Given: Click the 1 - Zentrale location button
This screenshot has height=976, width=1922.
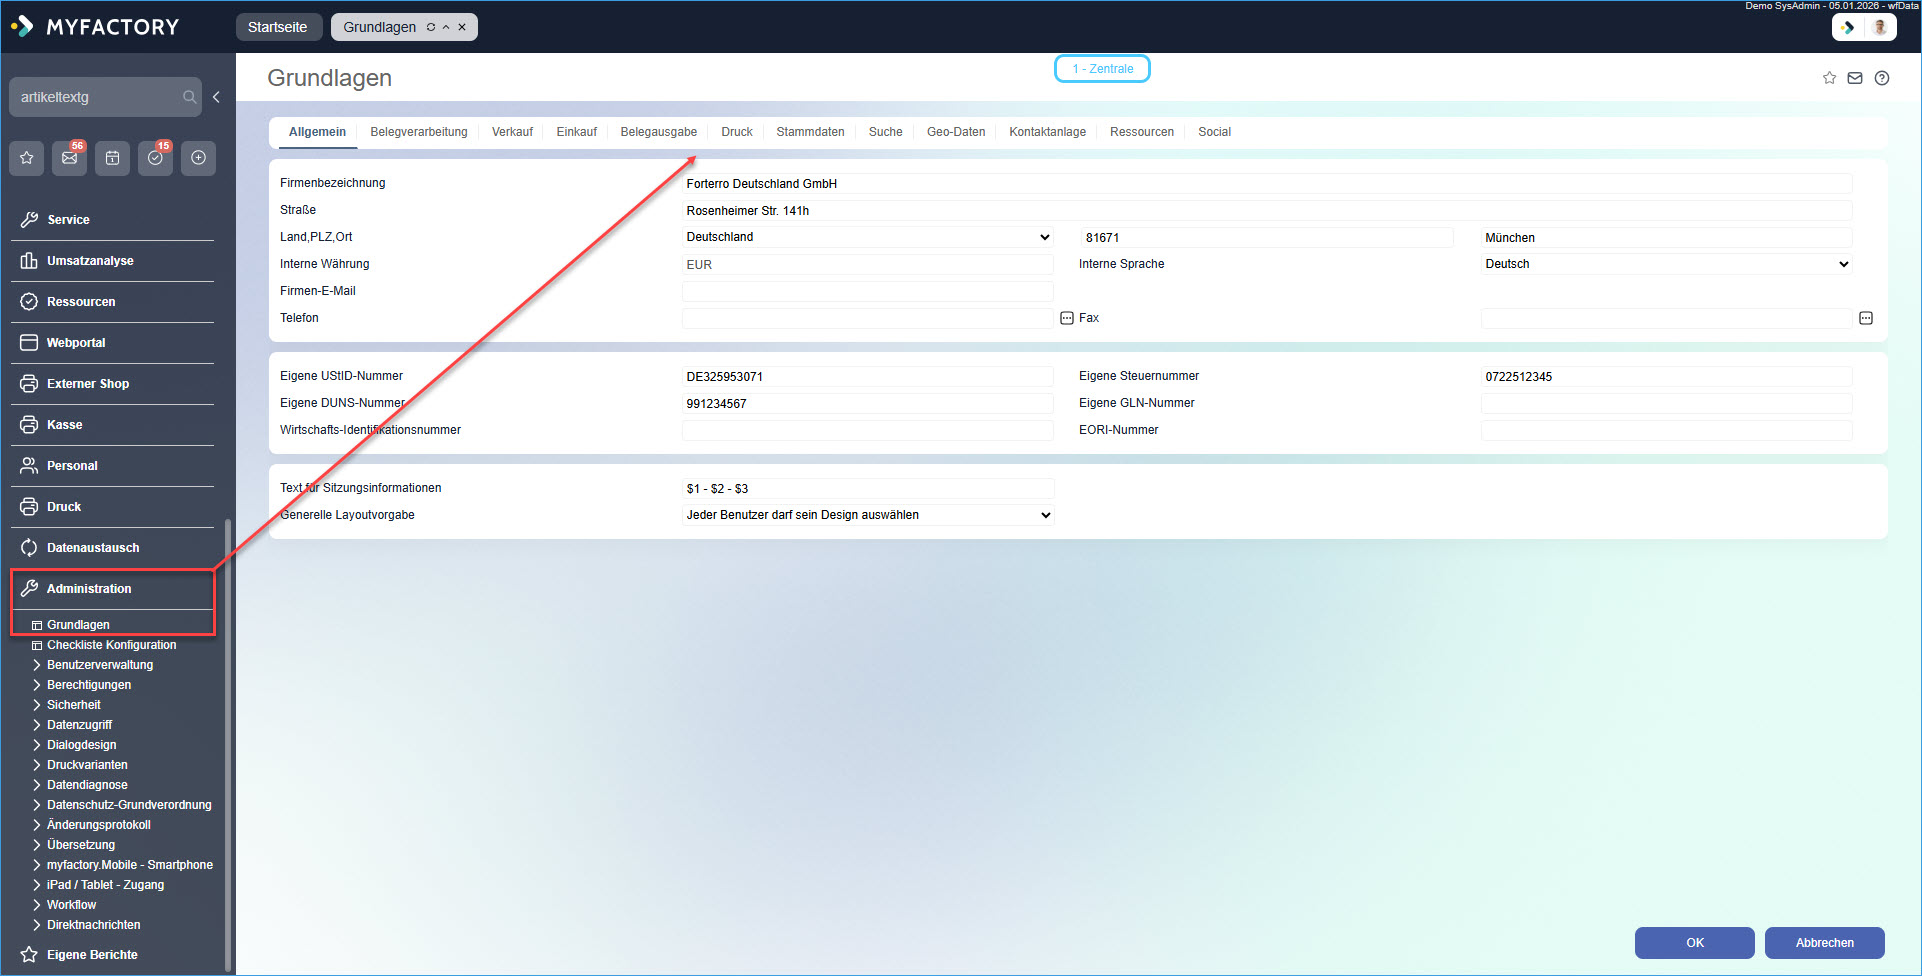Looking at the screenshot, I should pyautogui.click(x=1102, y=69).
